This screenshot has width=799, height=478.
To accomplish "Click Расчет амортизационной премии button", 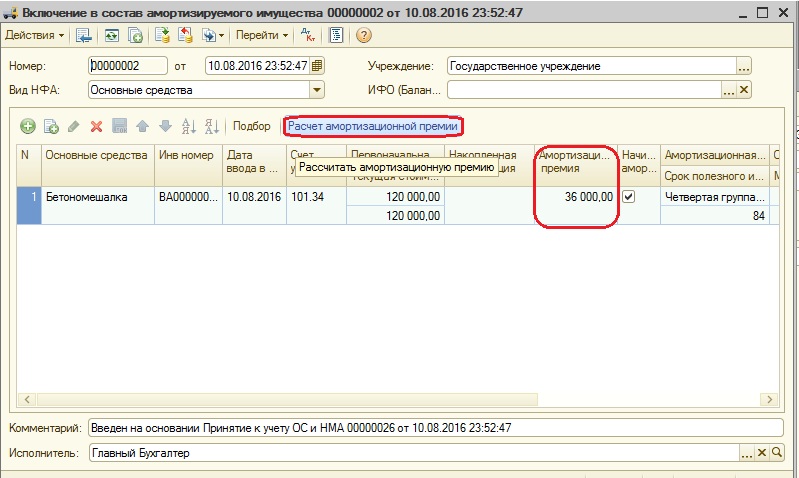I will (x=372, y=126).
